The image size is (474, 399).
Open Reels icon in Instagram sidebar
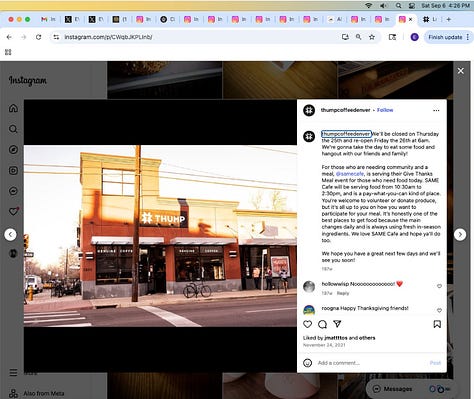13,170
